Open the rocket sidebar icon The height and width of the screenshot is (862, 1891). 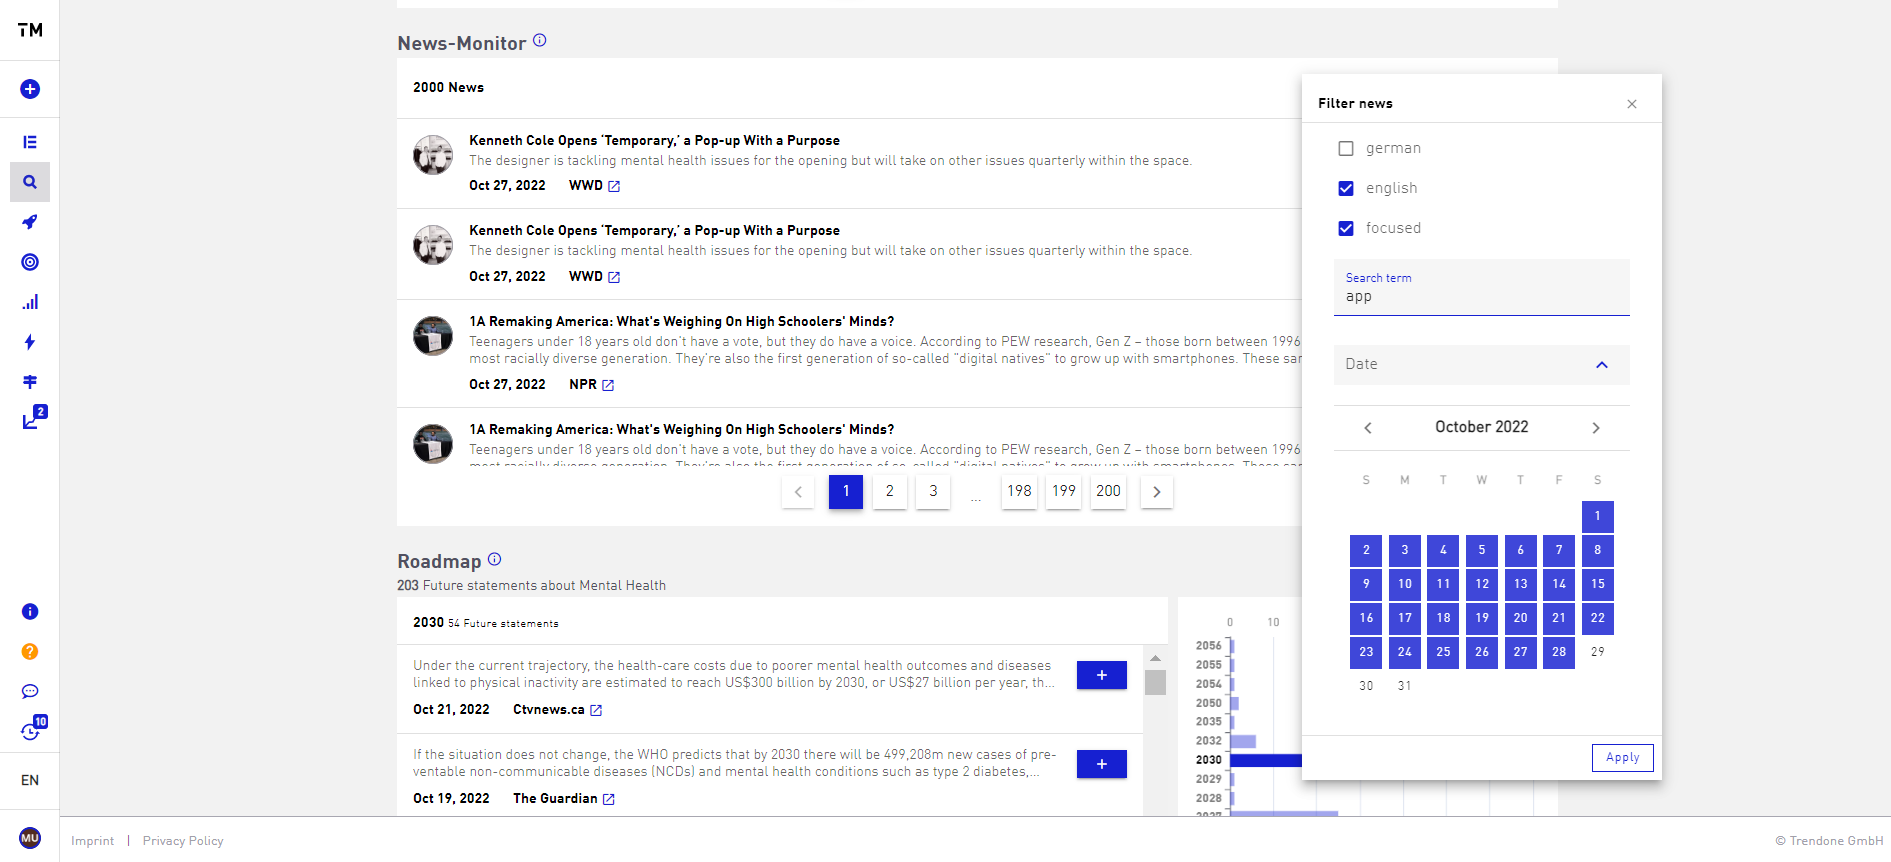pyautogui.click(x=30, y=222)
